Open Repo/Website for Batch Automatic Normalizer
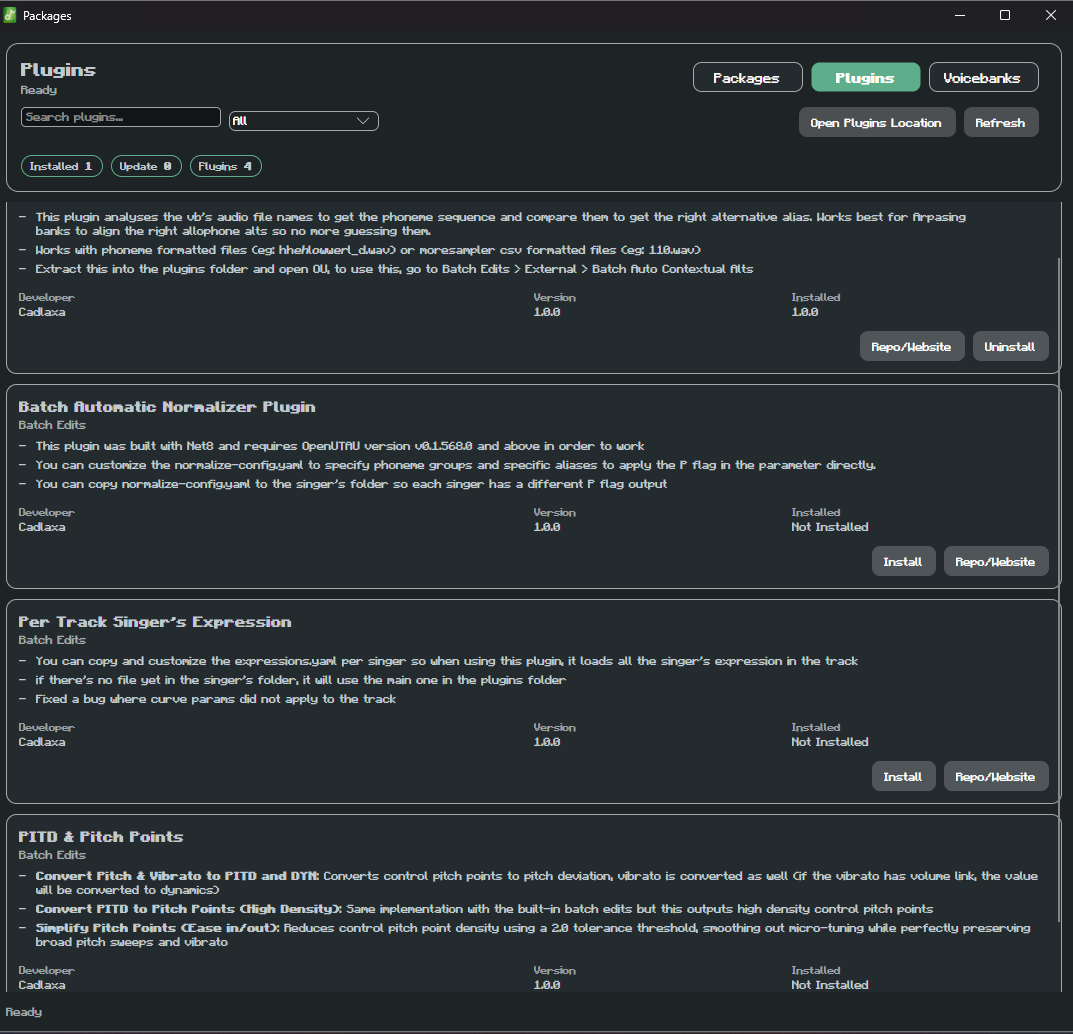Screen dimensions: 1073x1034 coord(996,561)
